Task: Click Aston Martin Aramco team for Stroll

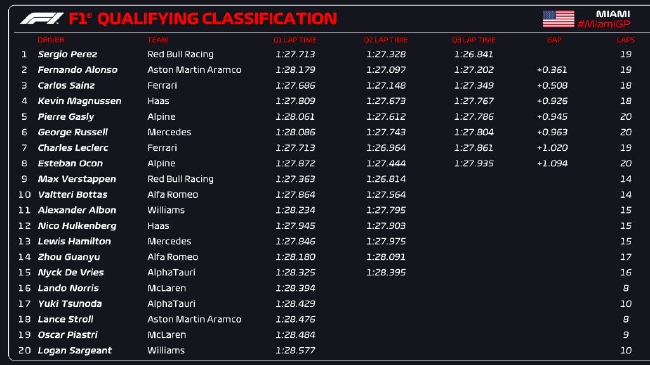Action: [194, 319]
